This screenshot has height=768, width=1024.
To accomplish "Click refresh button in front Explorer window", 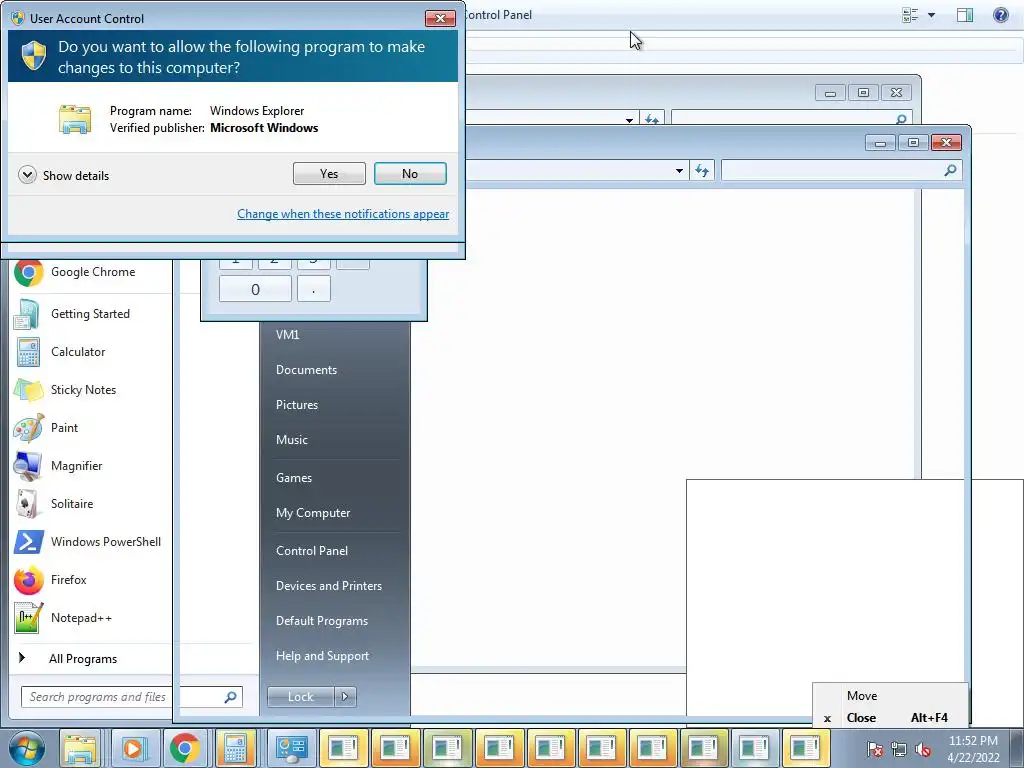I will (x=702, y=170).
